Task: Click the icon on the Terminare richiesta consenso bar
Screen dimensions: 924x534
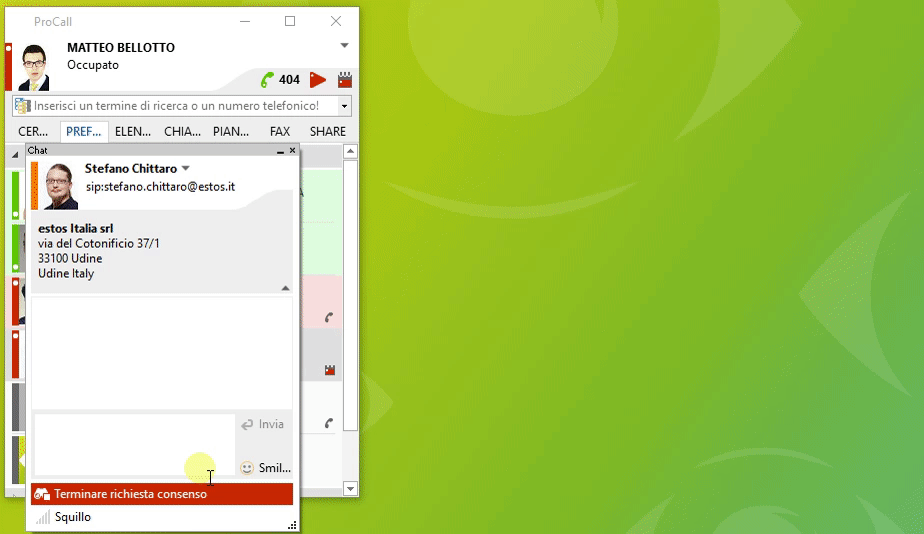Action: (x=41, y=494)
